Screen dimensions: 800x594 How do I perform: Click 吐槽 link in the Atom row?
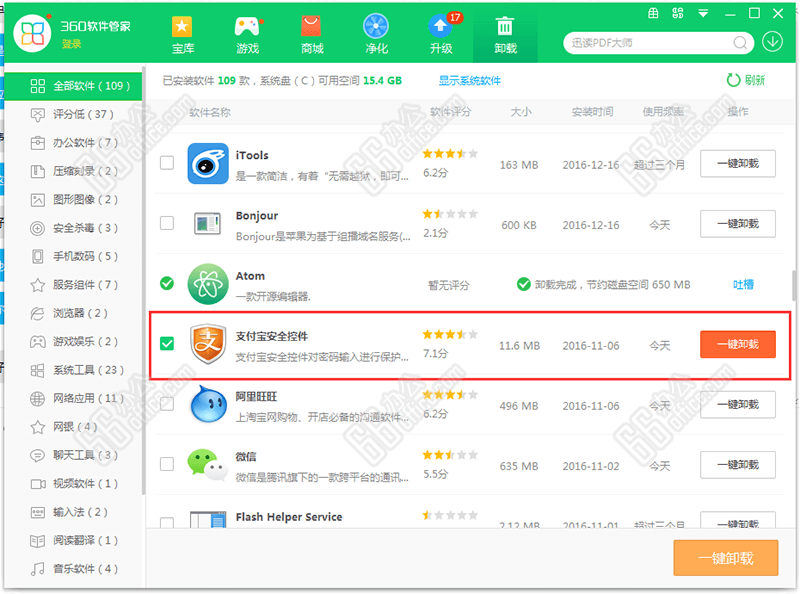(x=743, y=284)
